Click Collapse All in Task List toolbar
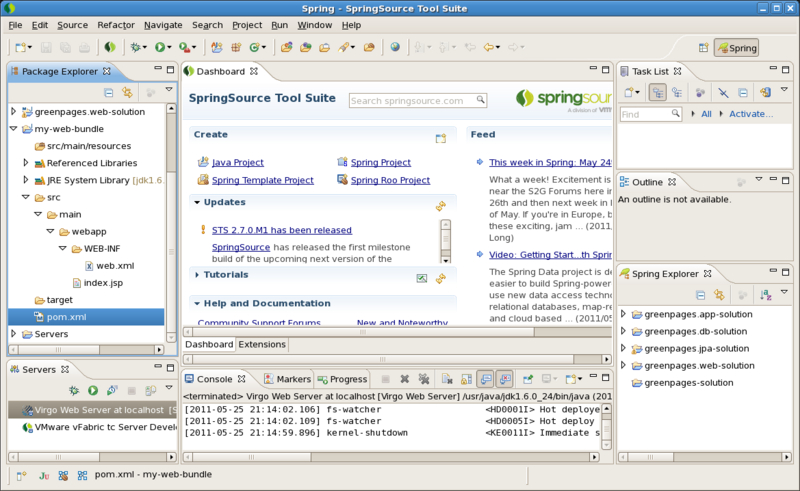This screenshot has height=491, width=800. [743, 92]
